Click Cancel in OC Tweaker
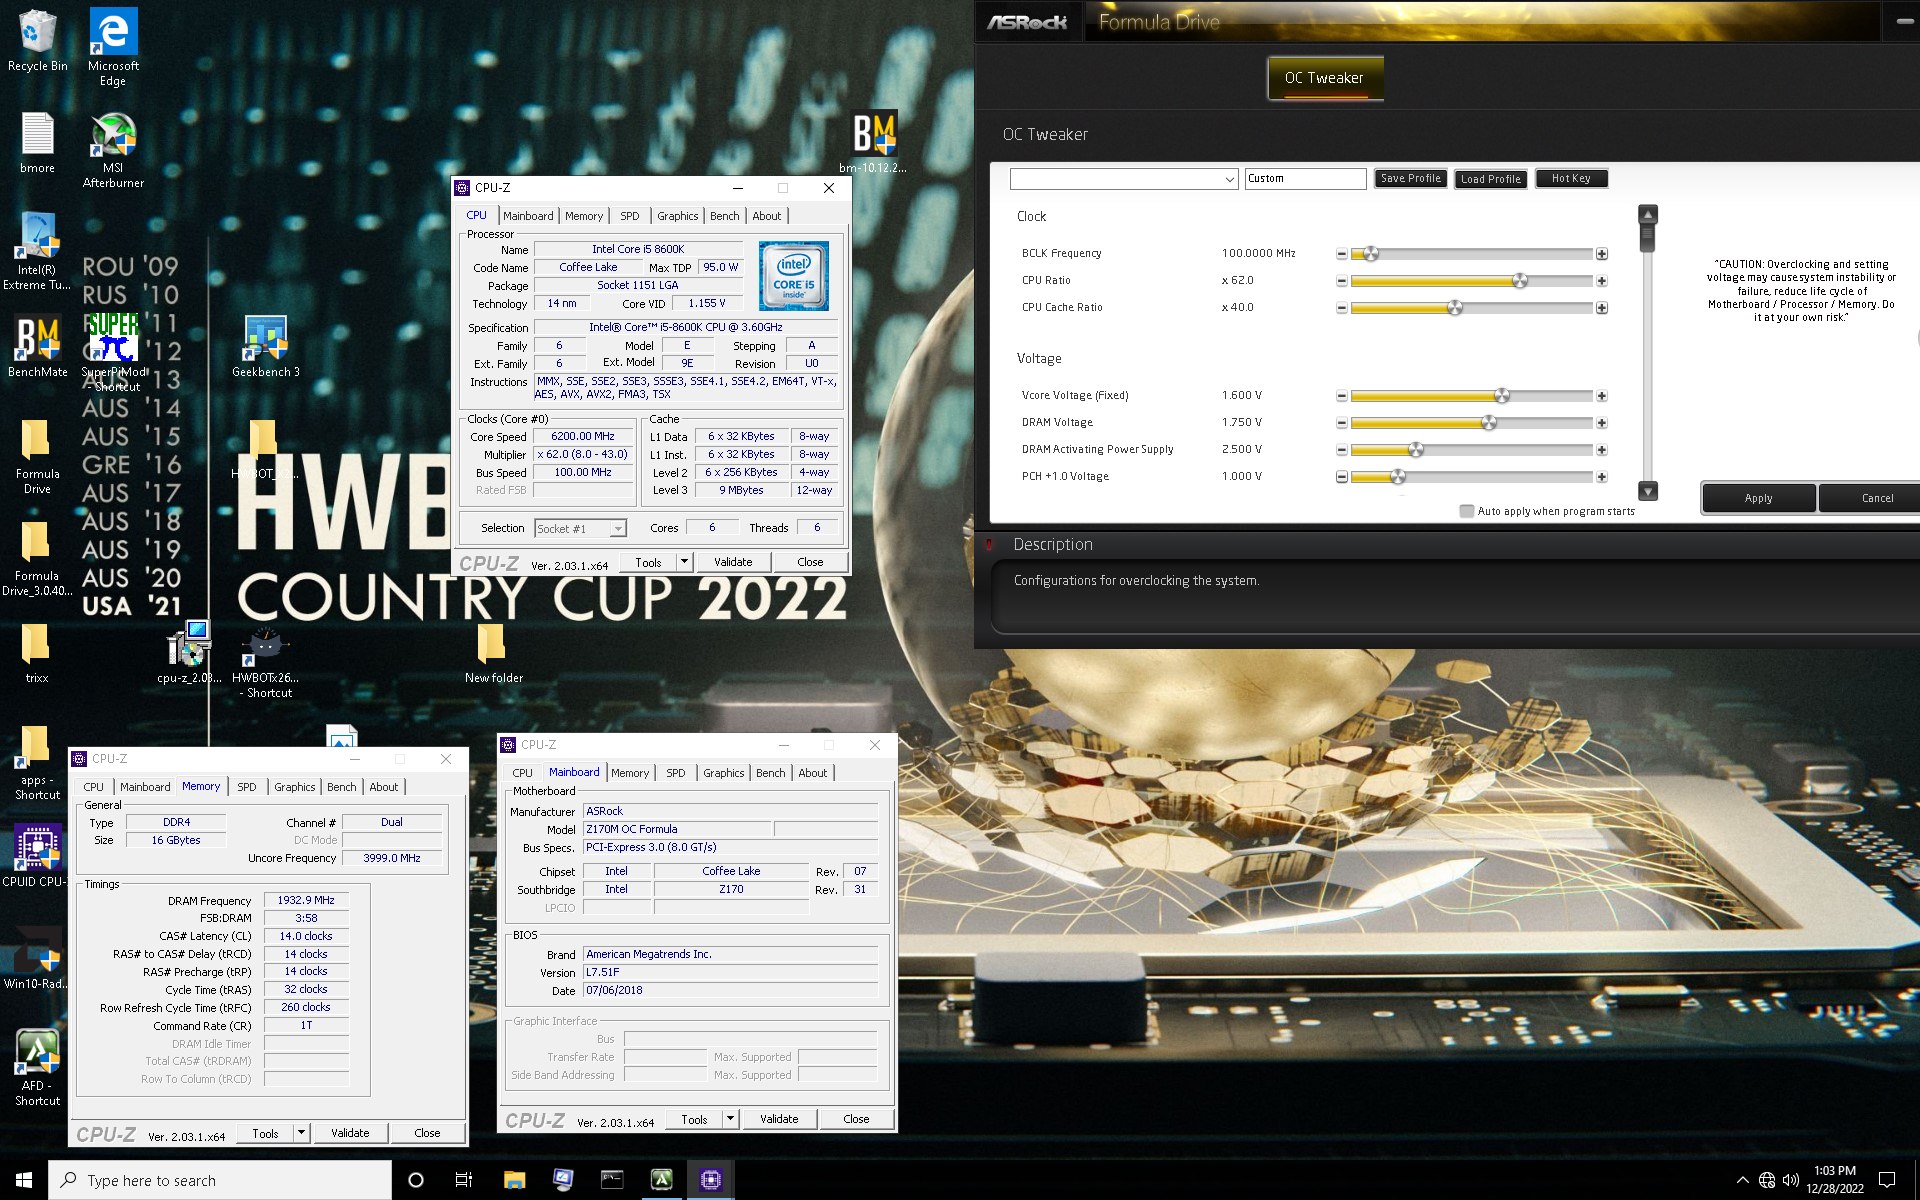1920x1200 pixels. pyautogui.click(x=1870, y=498)
